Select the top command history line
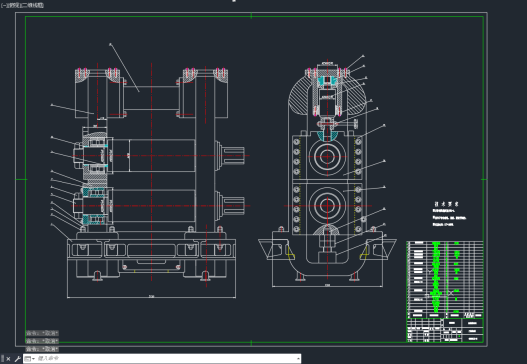527x364 pixels. 42,333
